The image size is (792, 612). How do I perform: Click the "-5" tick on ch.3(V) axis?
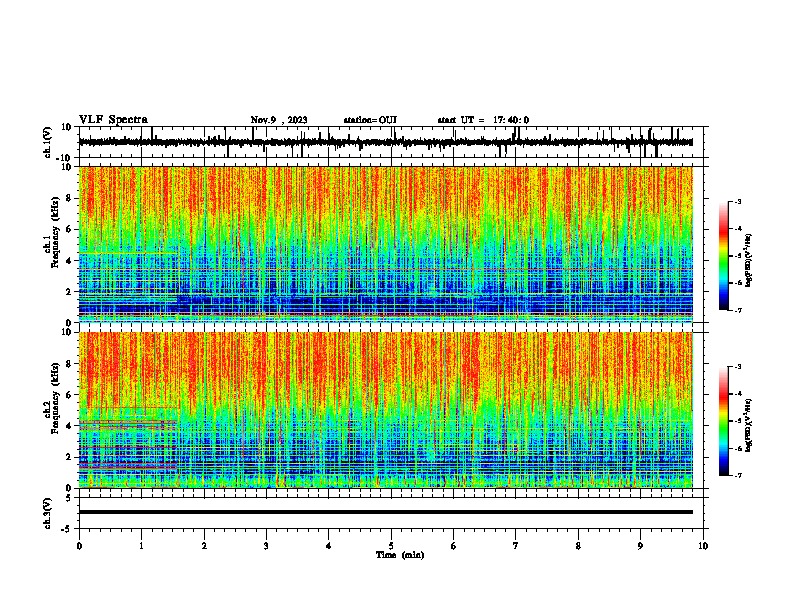tap(68, 529)
